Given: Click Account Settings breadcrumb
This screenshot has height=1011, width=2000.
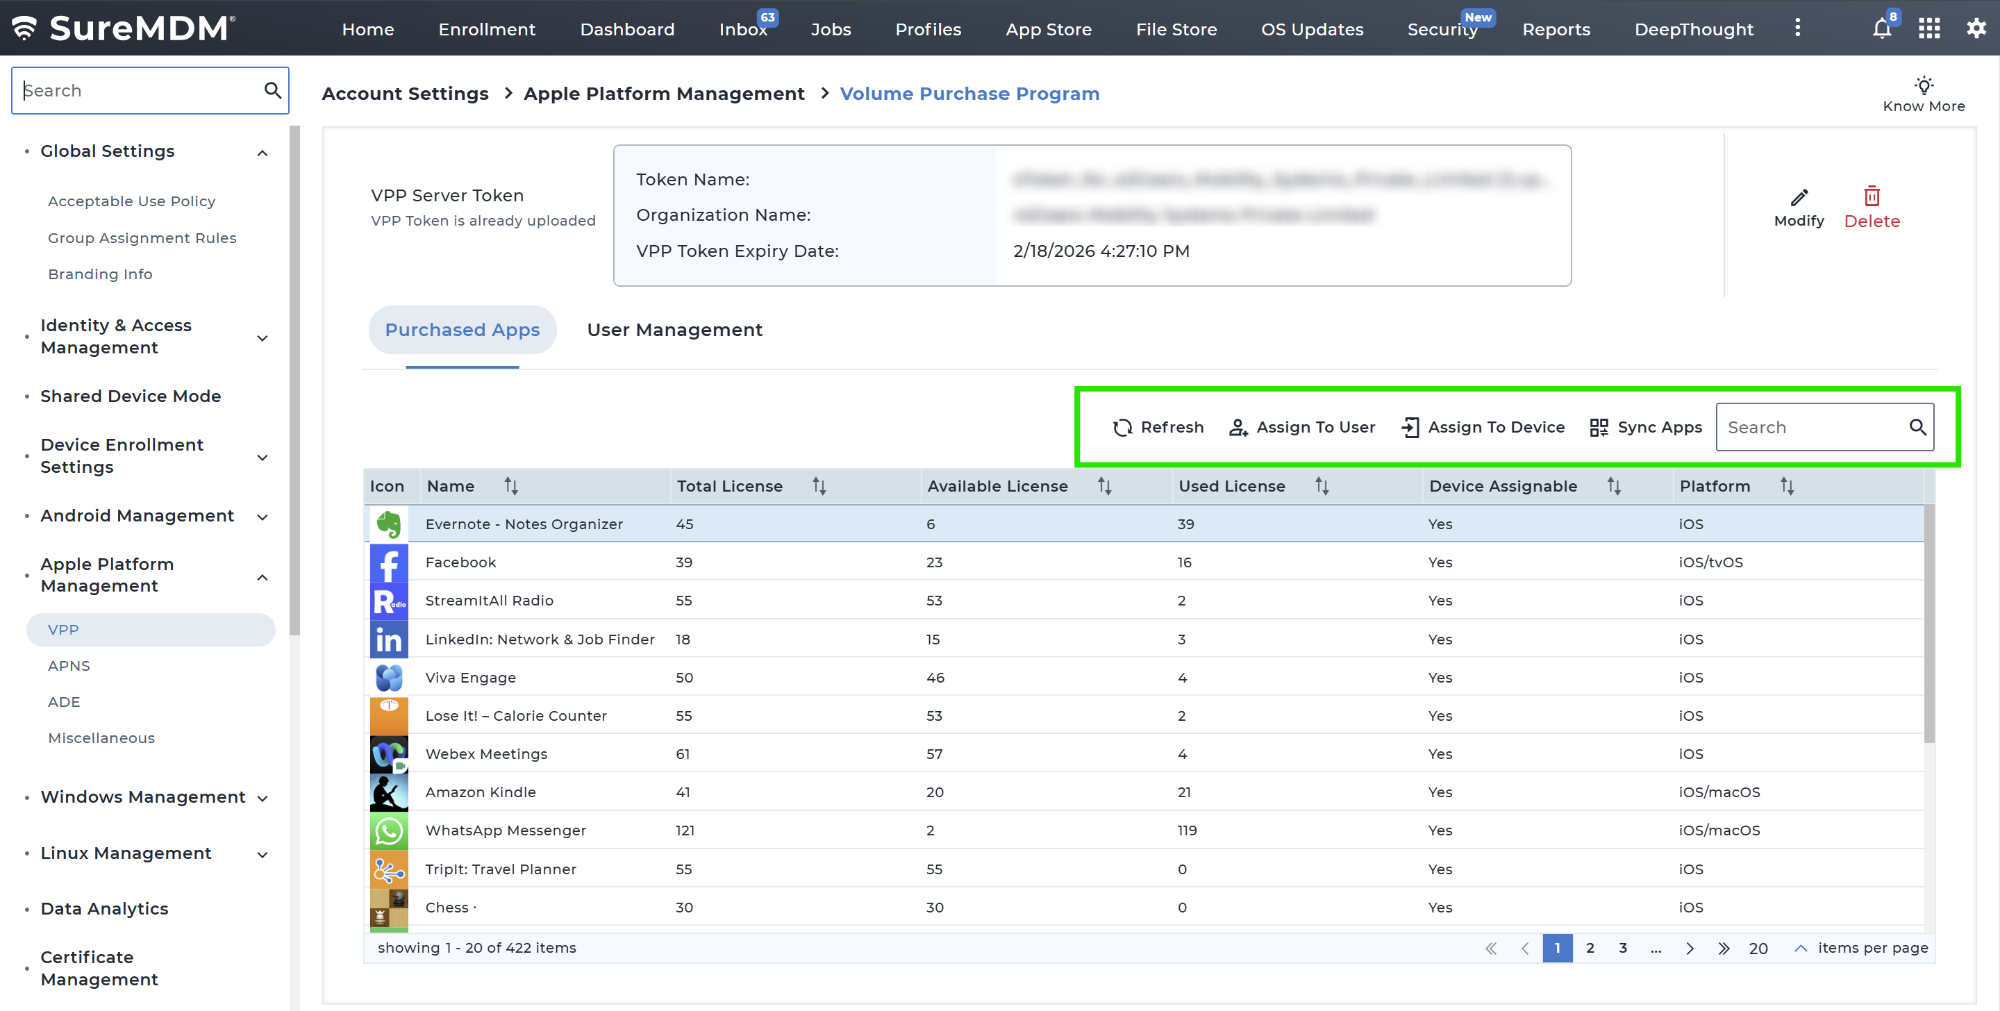Looking at the screenshot, I should pyautogui.click(x=405, y=93).
